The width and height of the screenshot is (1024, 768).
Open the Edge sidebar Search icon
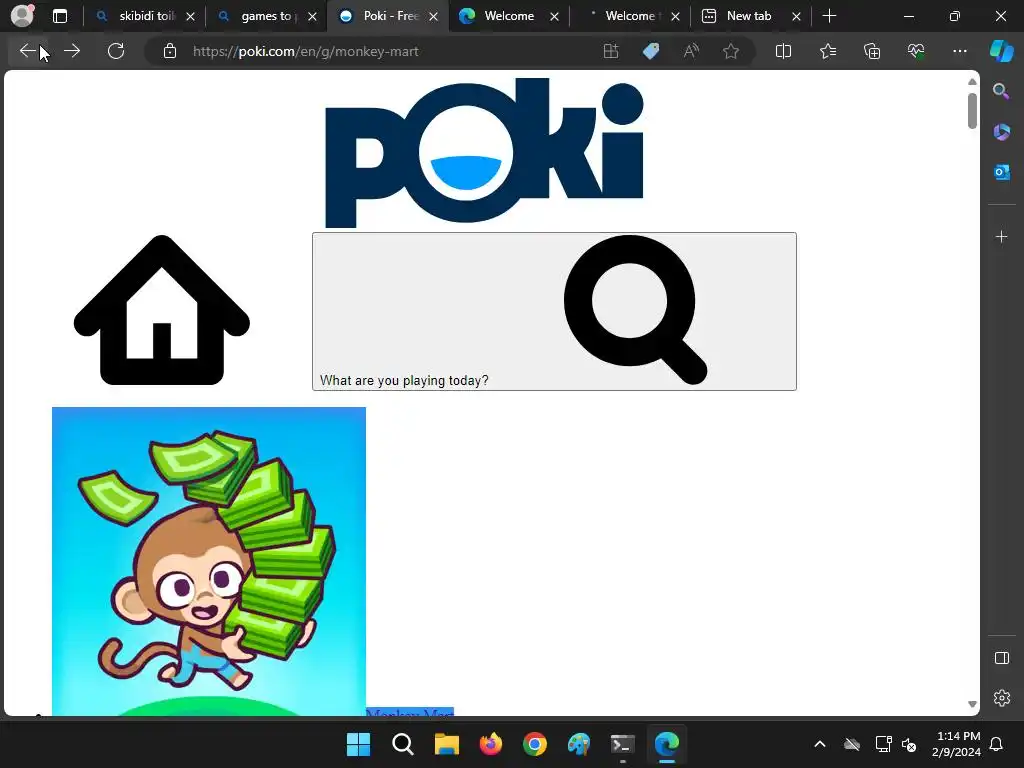1002,91
